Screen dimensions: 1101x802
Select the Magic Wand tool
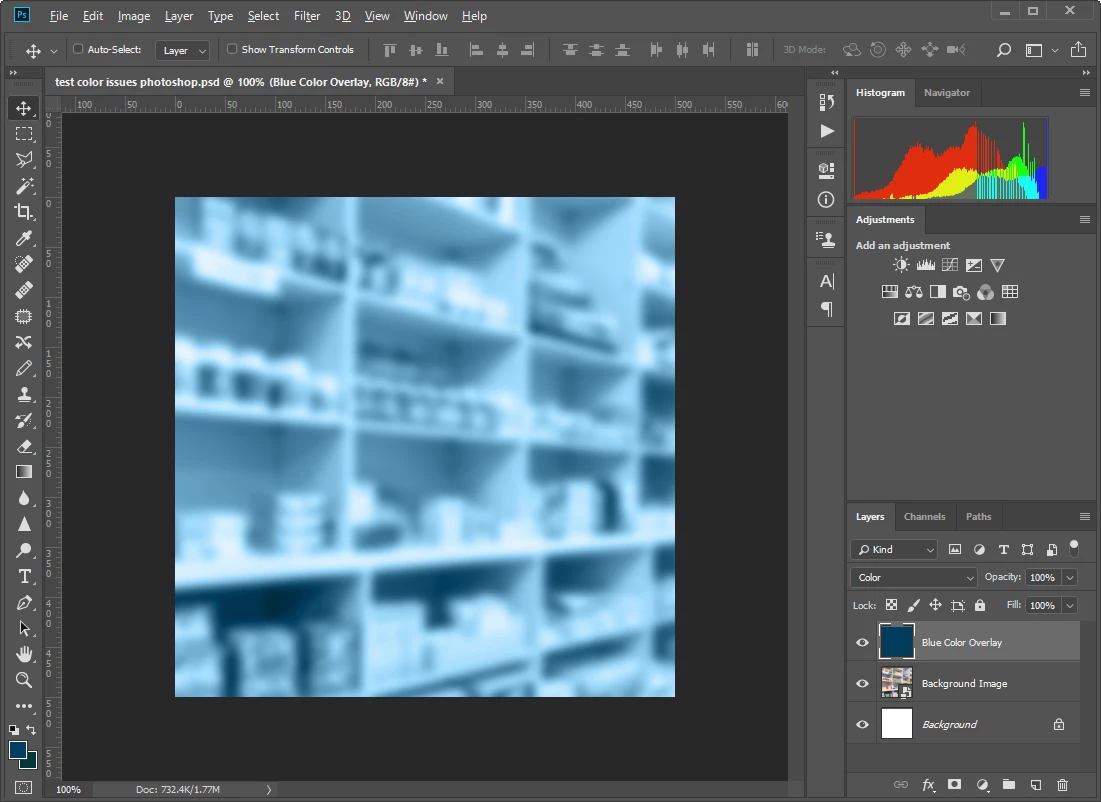(24, 186)
